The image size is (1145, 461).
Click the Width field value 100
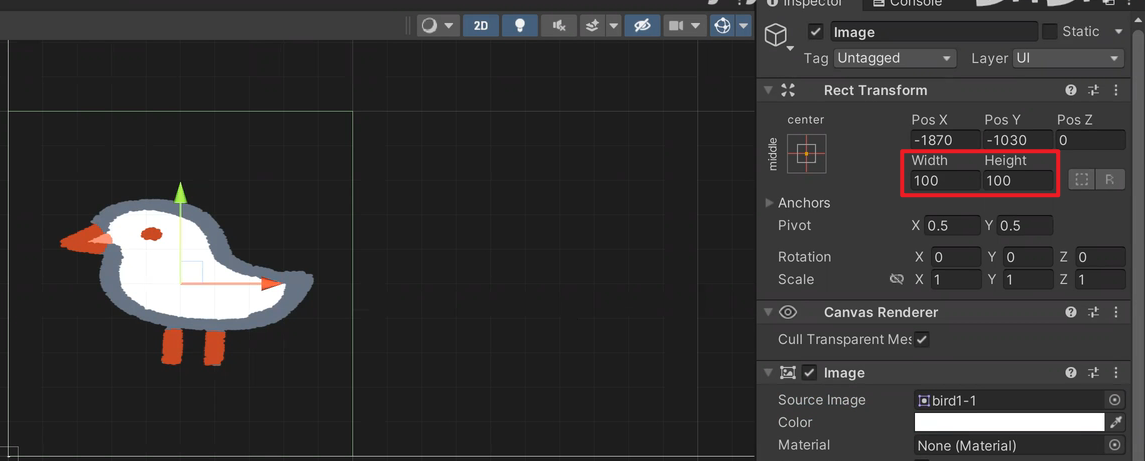[945, 180]
